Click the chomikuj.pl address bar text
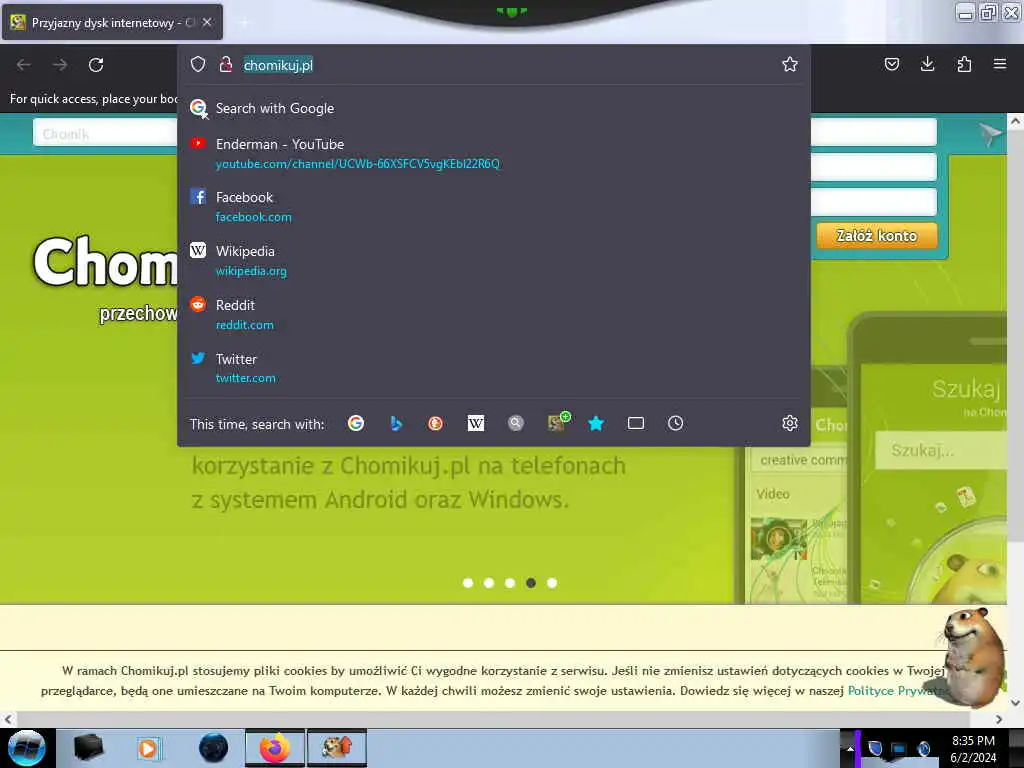Viewport: 1024px width, 768px height. tap(278, 65)
